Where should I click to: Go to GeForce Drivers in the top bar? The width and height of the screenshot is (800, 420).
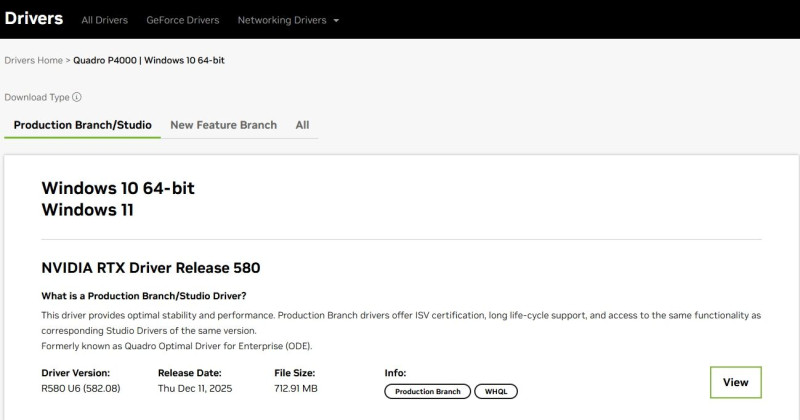tap(182, 20)
